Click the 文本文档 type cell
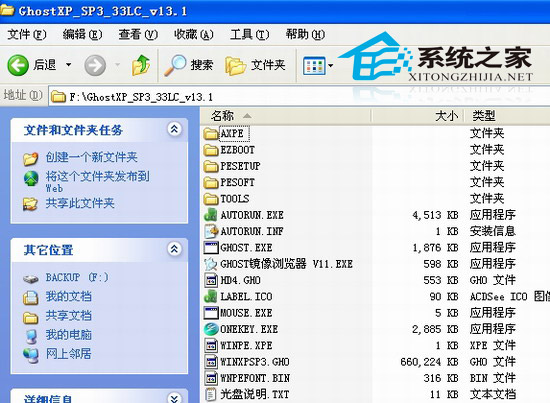The height and width of the screenshot is (403, 550). (492, 395)
